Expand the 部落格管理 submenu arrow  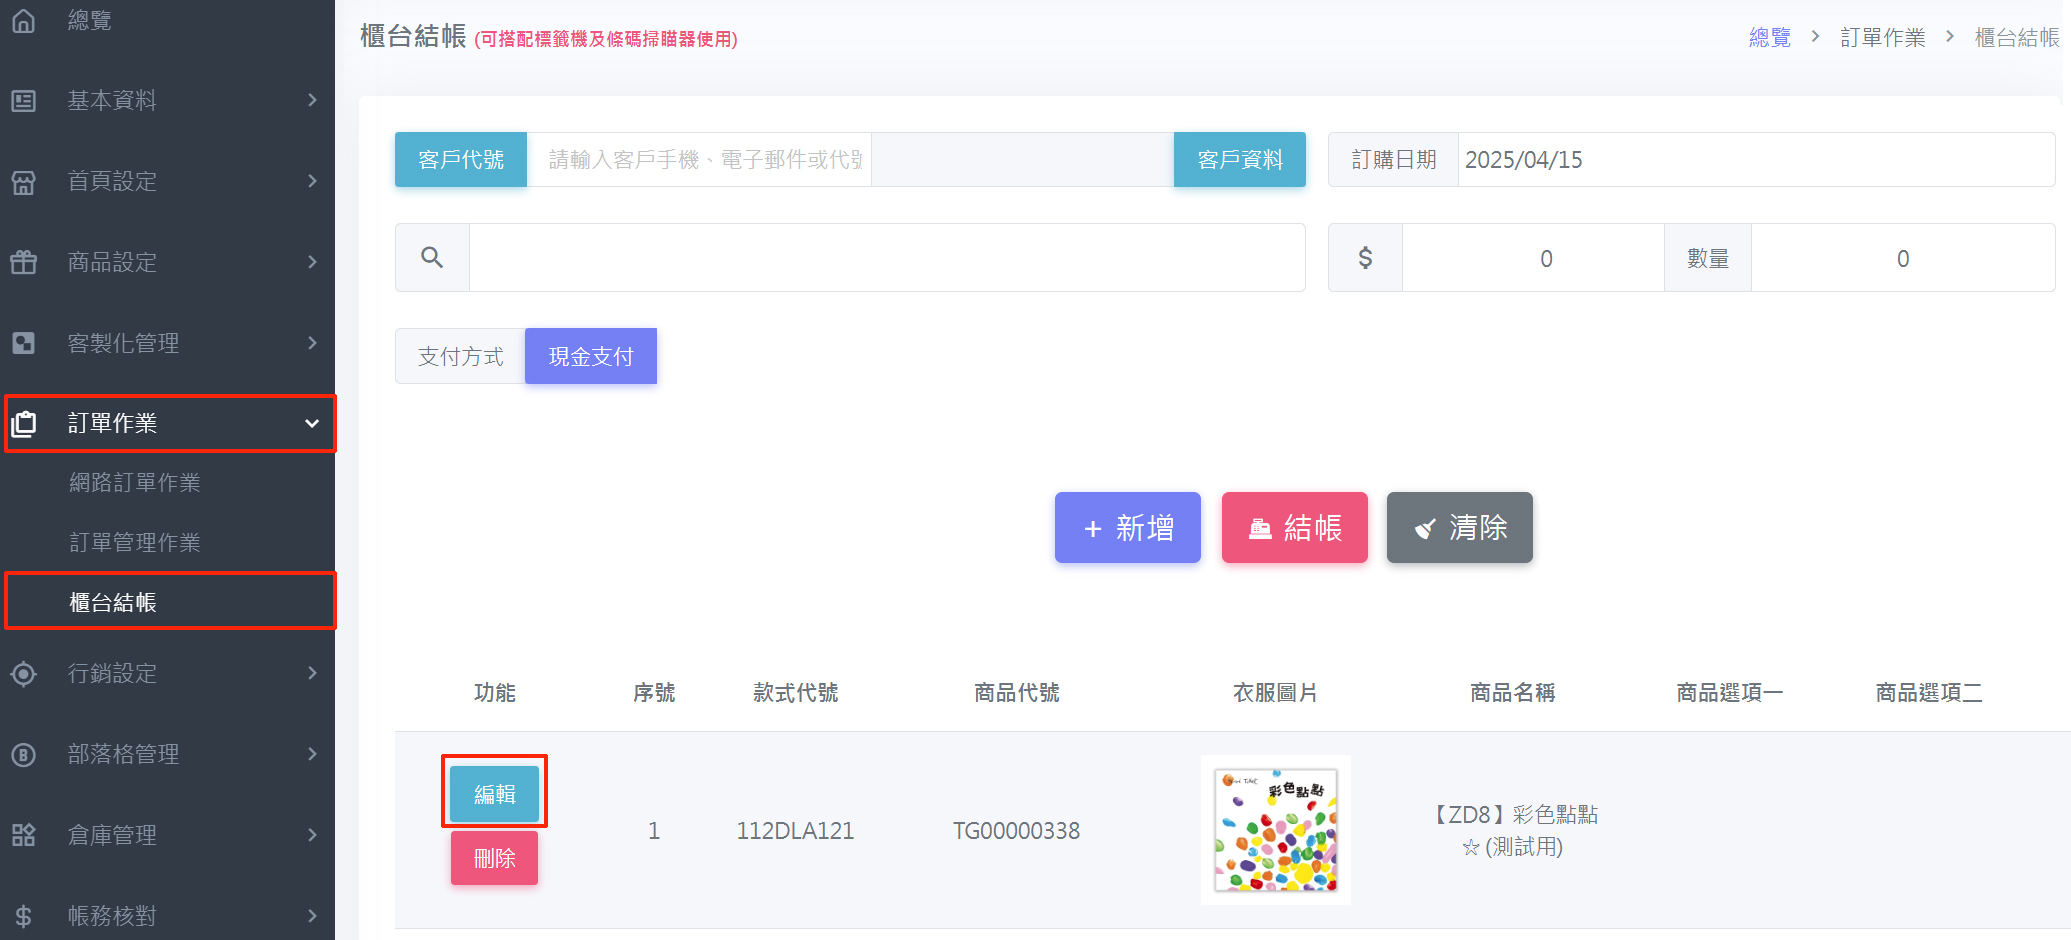312,754
